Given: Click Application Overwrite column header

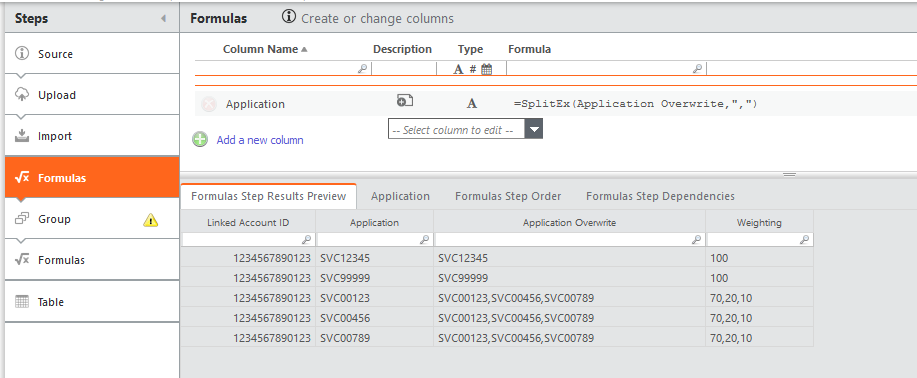Looking at the screenshot, I should [569, 222].
